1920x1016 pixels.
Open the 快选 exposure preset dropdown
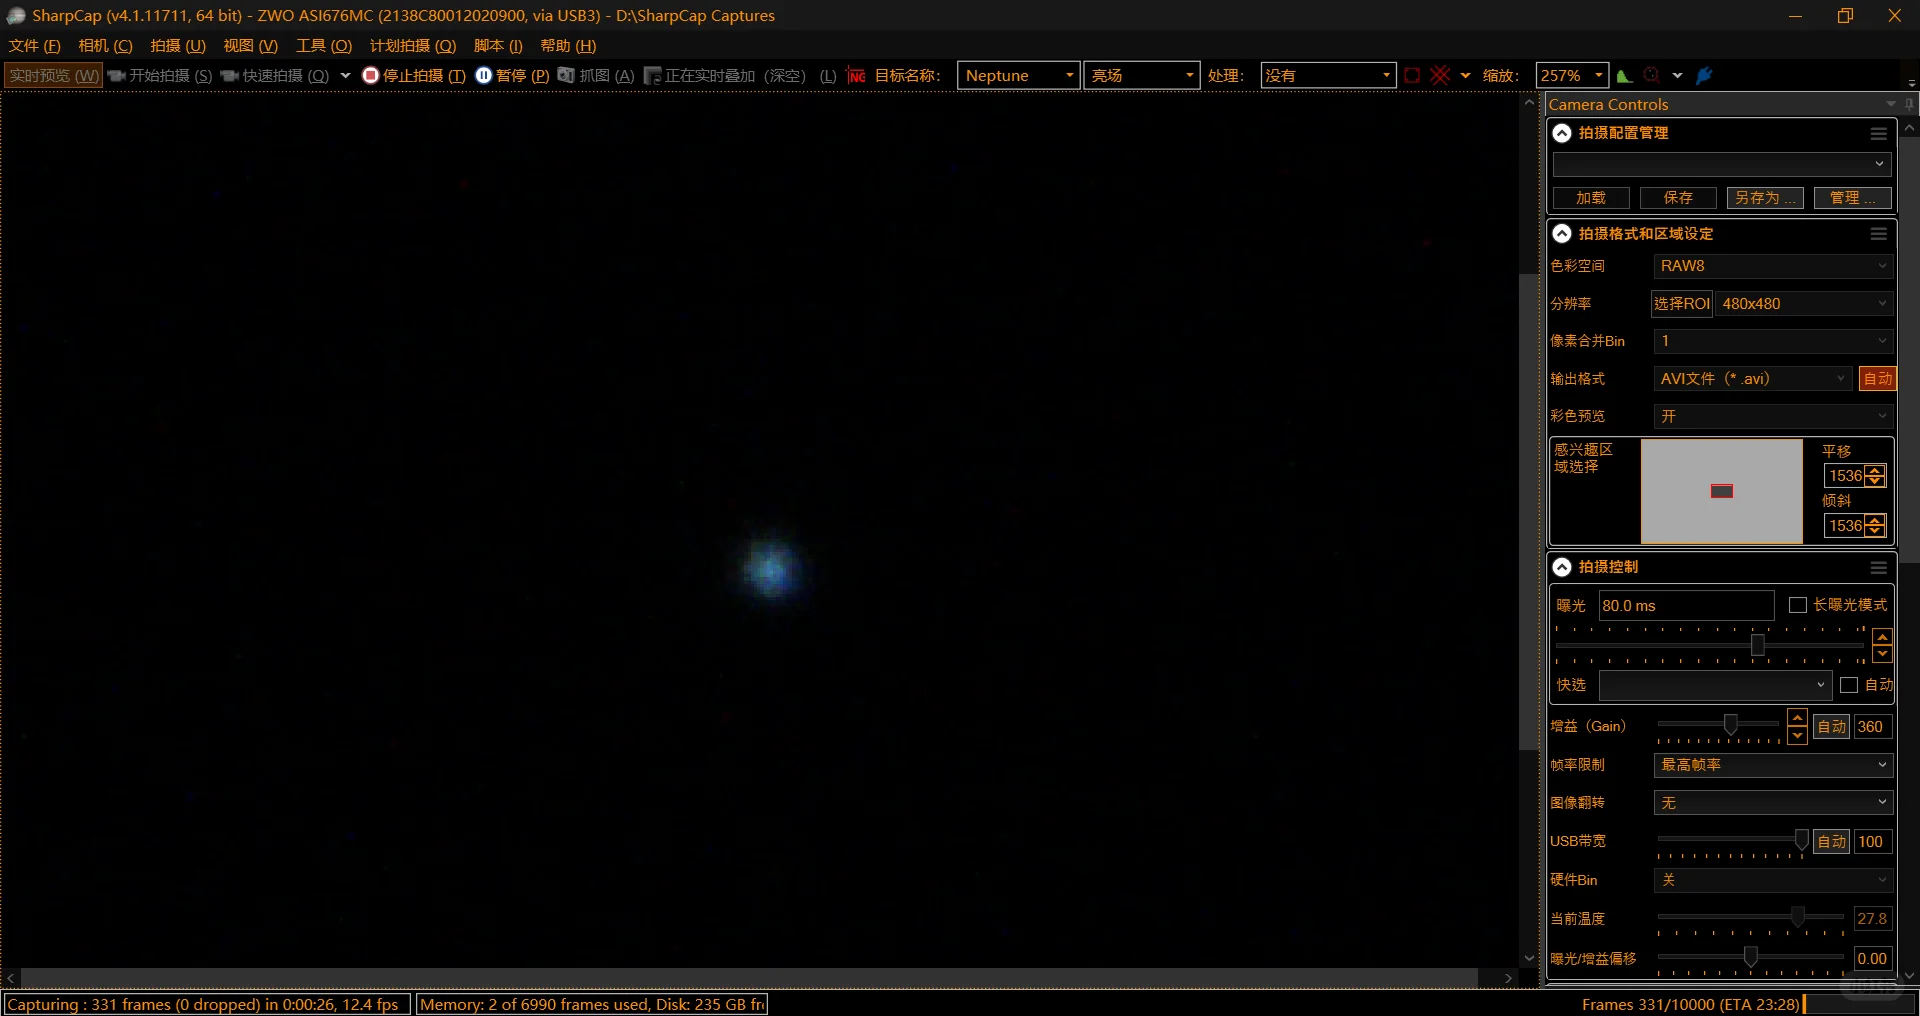tap(1715, 685)
